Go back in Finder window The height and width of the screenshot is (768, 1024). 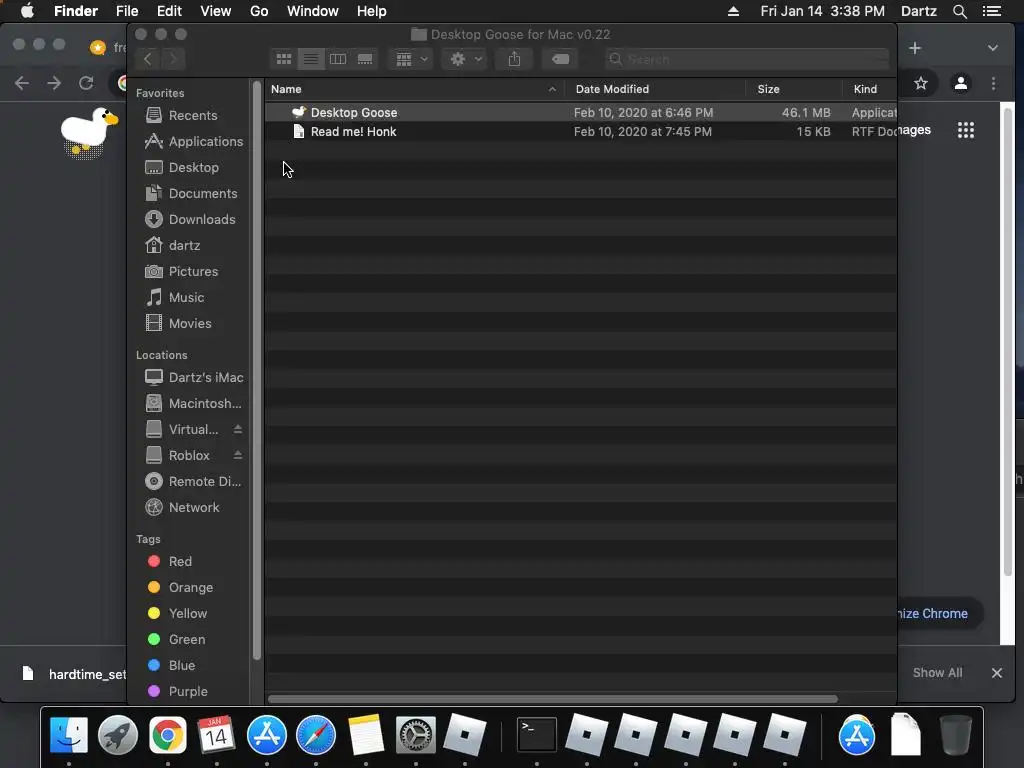(x=148, y=59)
